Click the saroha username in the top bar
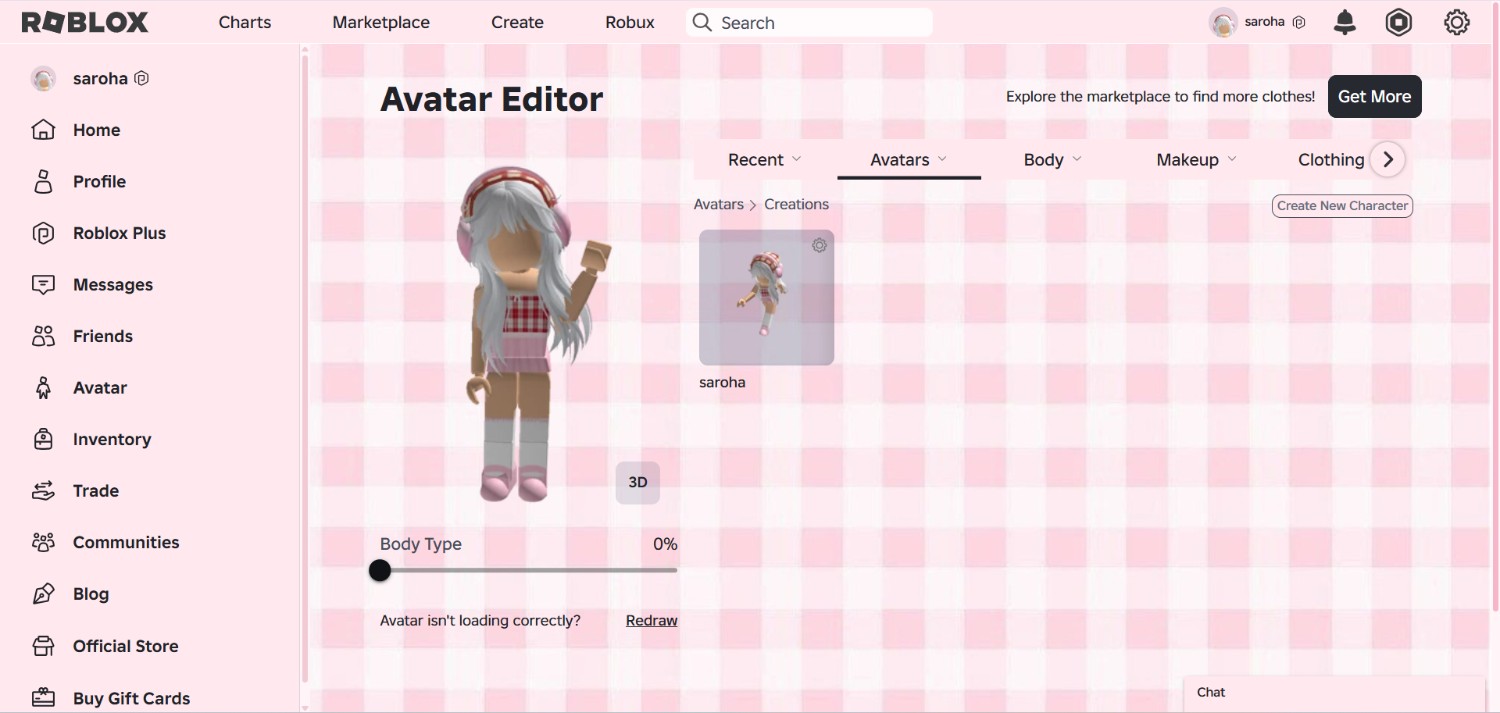 (x=1264, y=21)
